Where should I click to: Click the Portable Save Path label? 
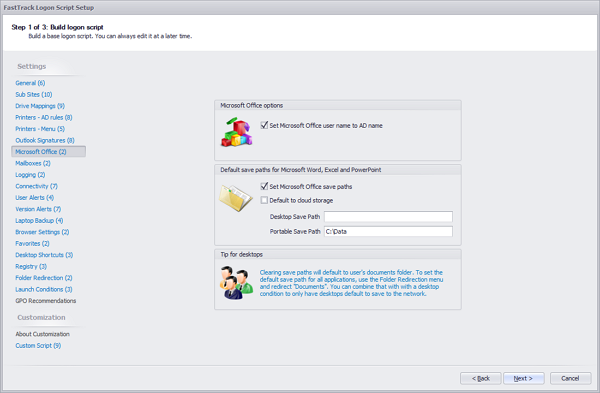[x=295, y=232]
